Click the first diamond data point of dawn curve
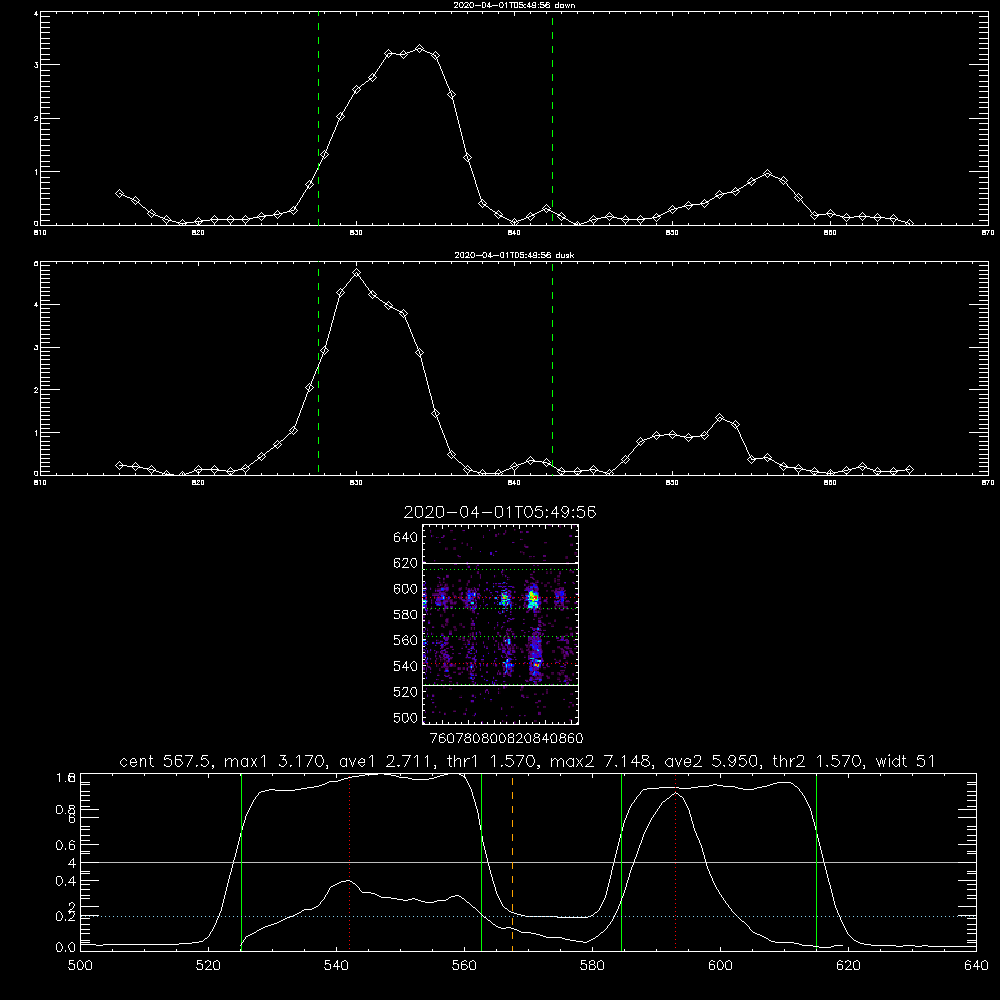Image resolution: width=1000 pixels, height=1000 pixels. click(x=119, y=193)
